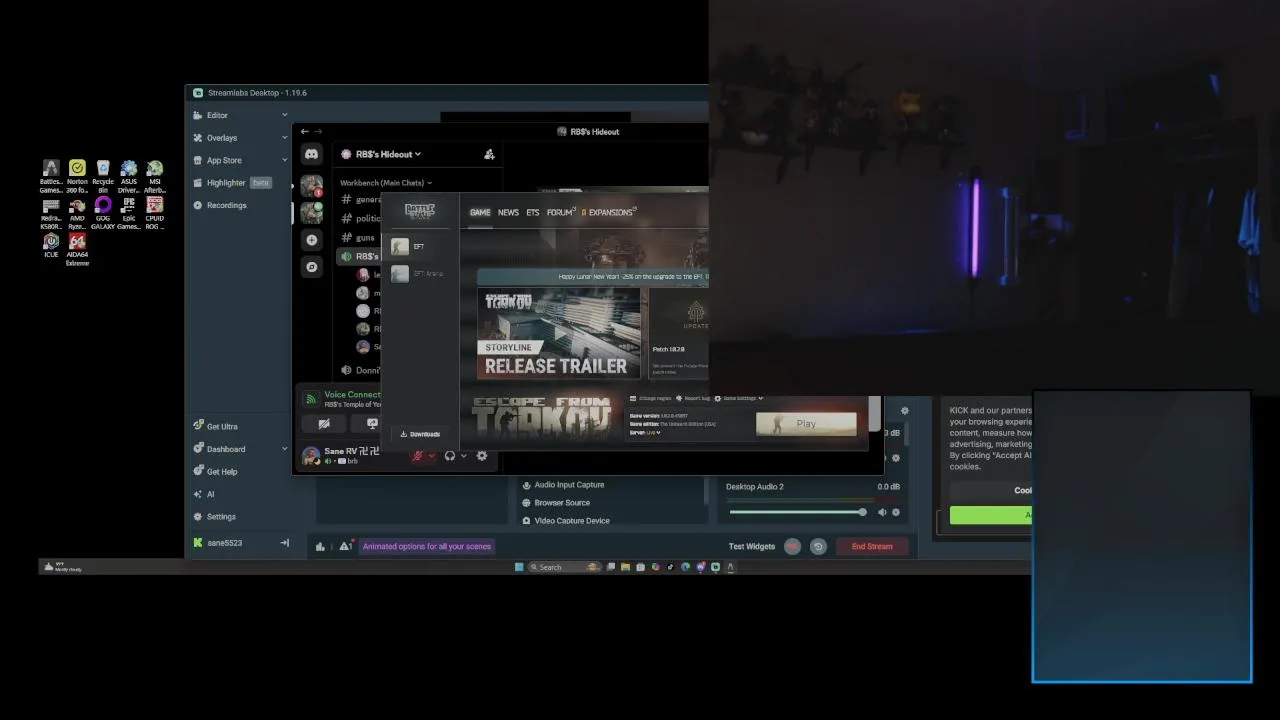Select NEWS tab in Tarkov launcher
Screen dimensions: 1280x720
pos(508,212)
